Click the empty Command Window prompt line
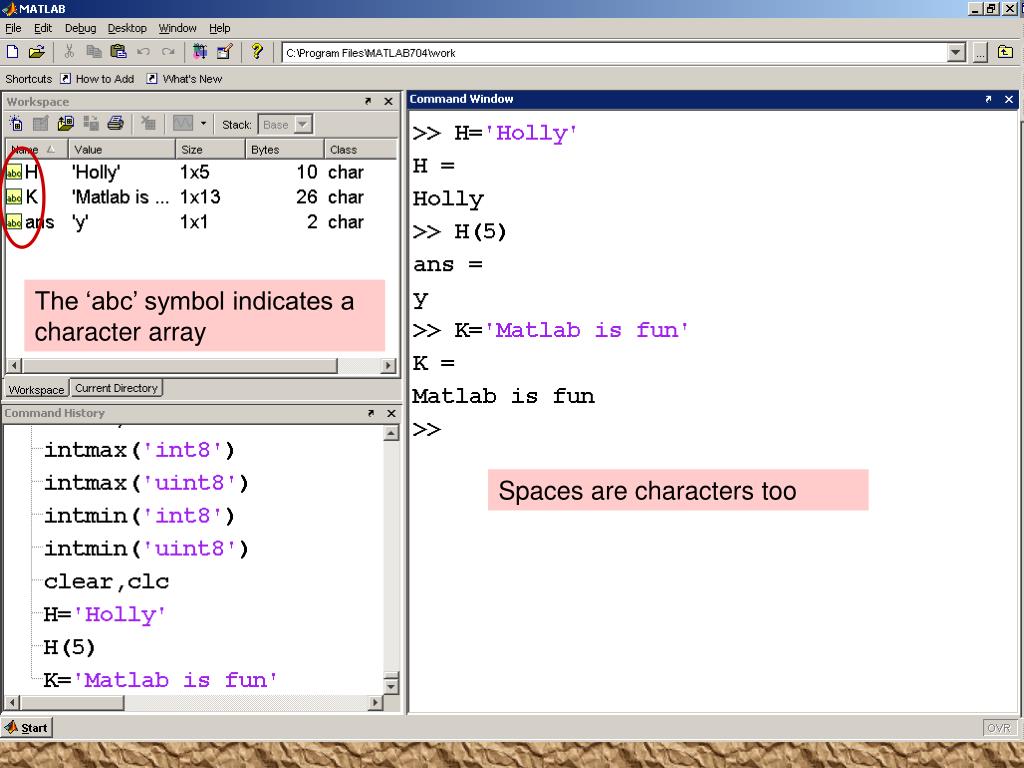This screenshot has height=768, width=1024. [x=712, y=430]
